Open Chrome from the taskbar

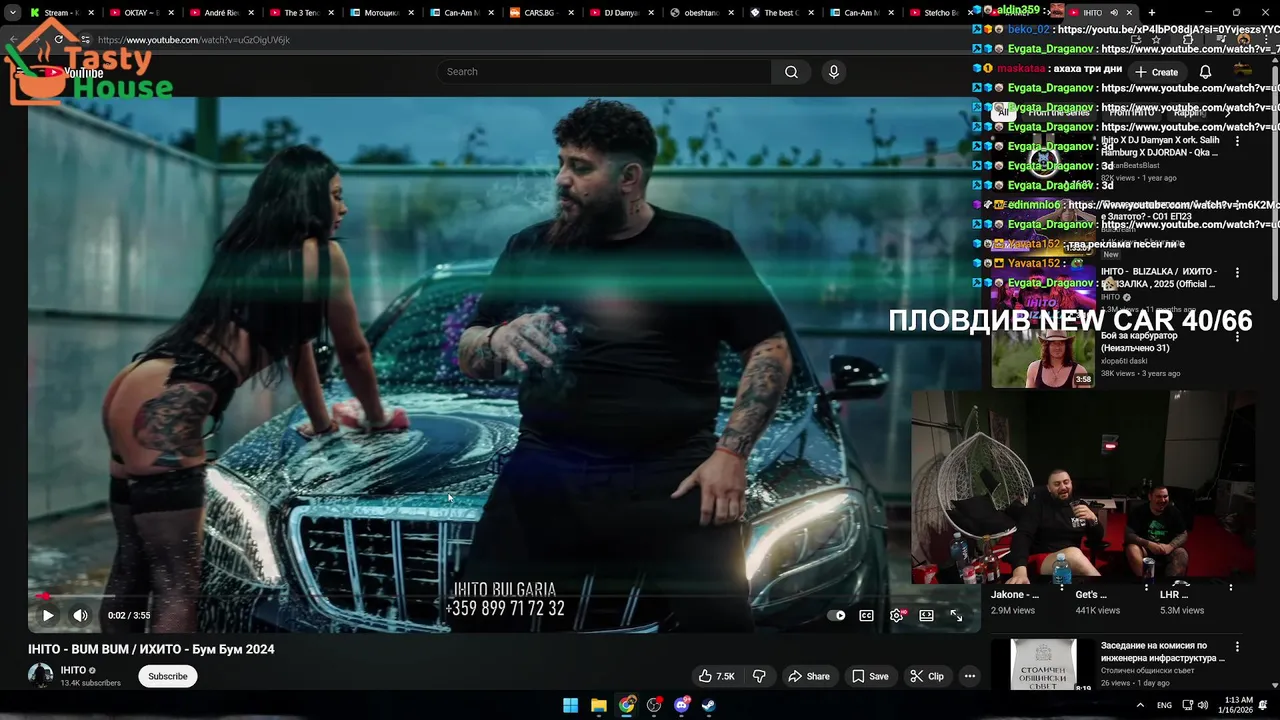tap(626, 705)
